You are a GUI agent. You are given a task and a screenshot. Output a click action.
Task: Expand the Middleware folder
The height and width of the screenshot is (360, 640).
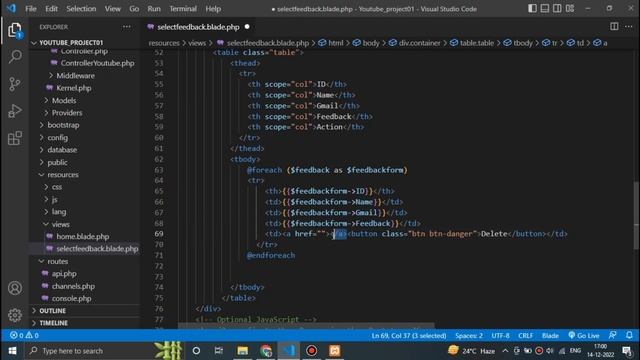coord(76,76)
